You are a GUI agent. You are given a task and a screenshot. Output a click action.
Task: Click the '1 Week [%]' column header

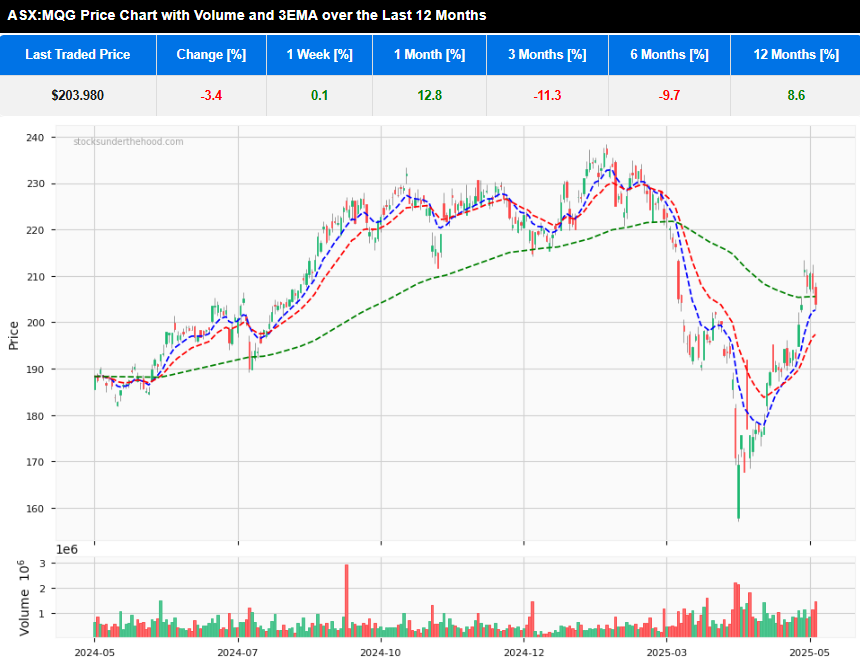click(x=319, y=54)
